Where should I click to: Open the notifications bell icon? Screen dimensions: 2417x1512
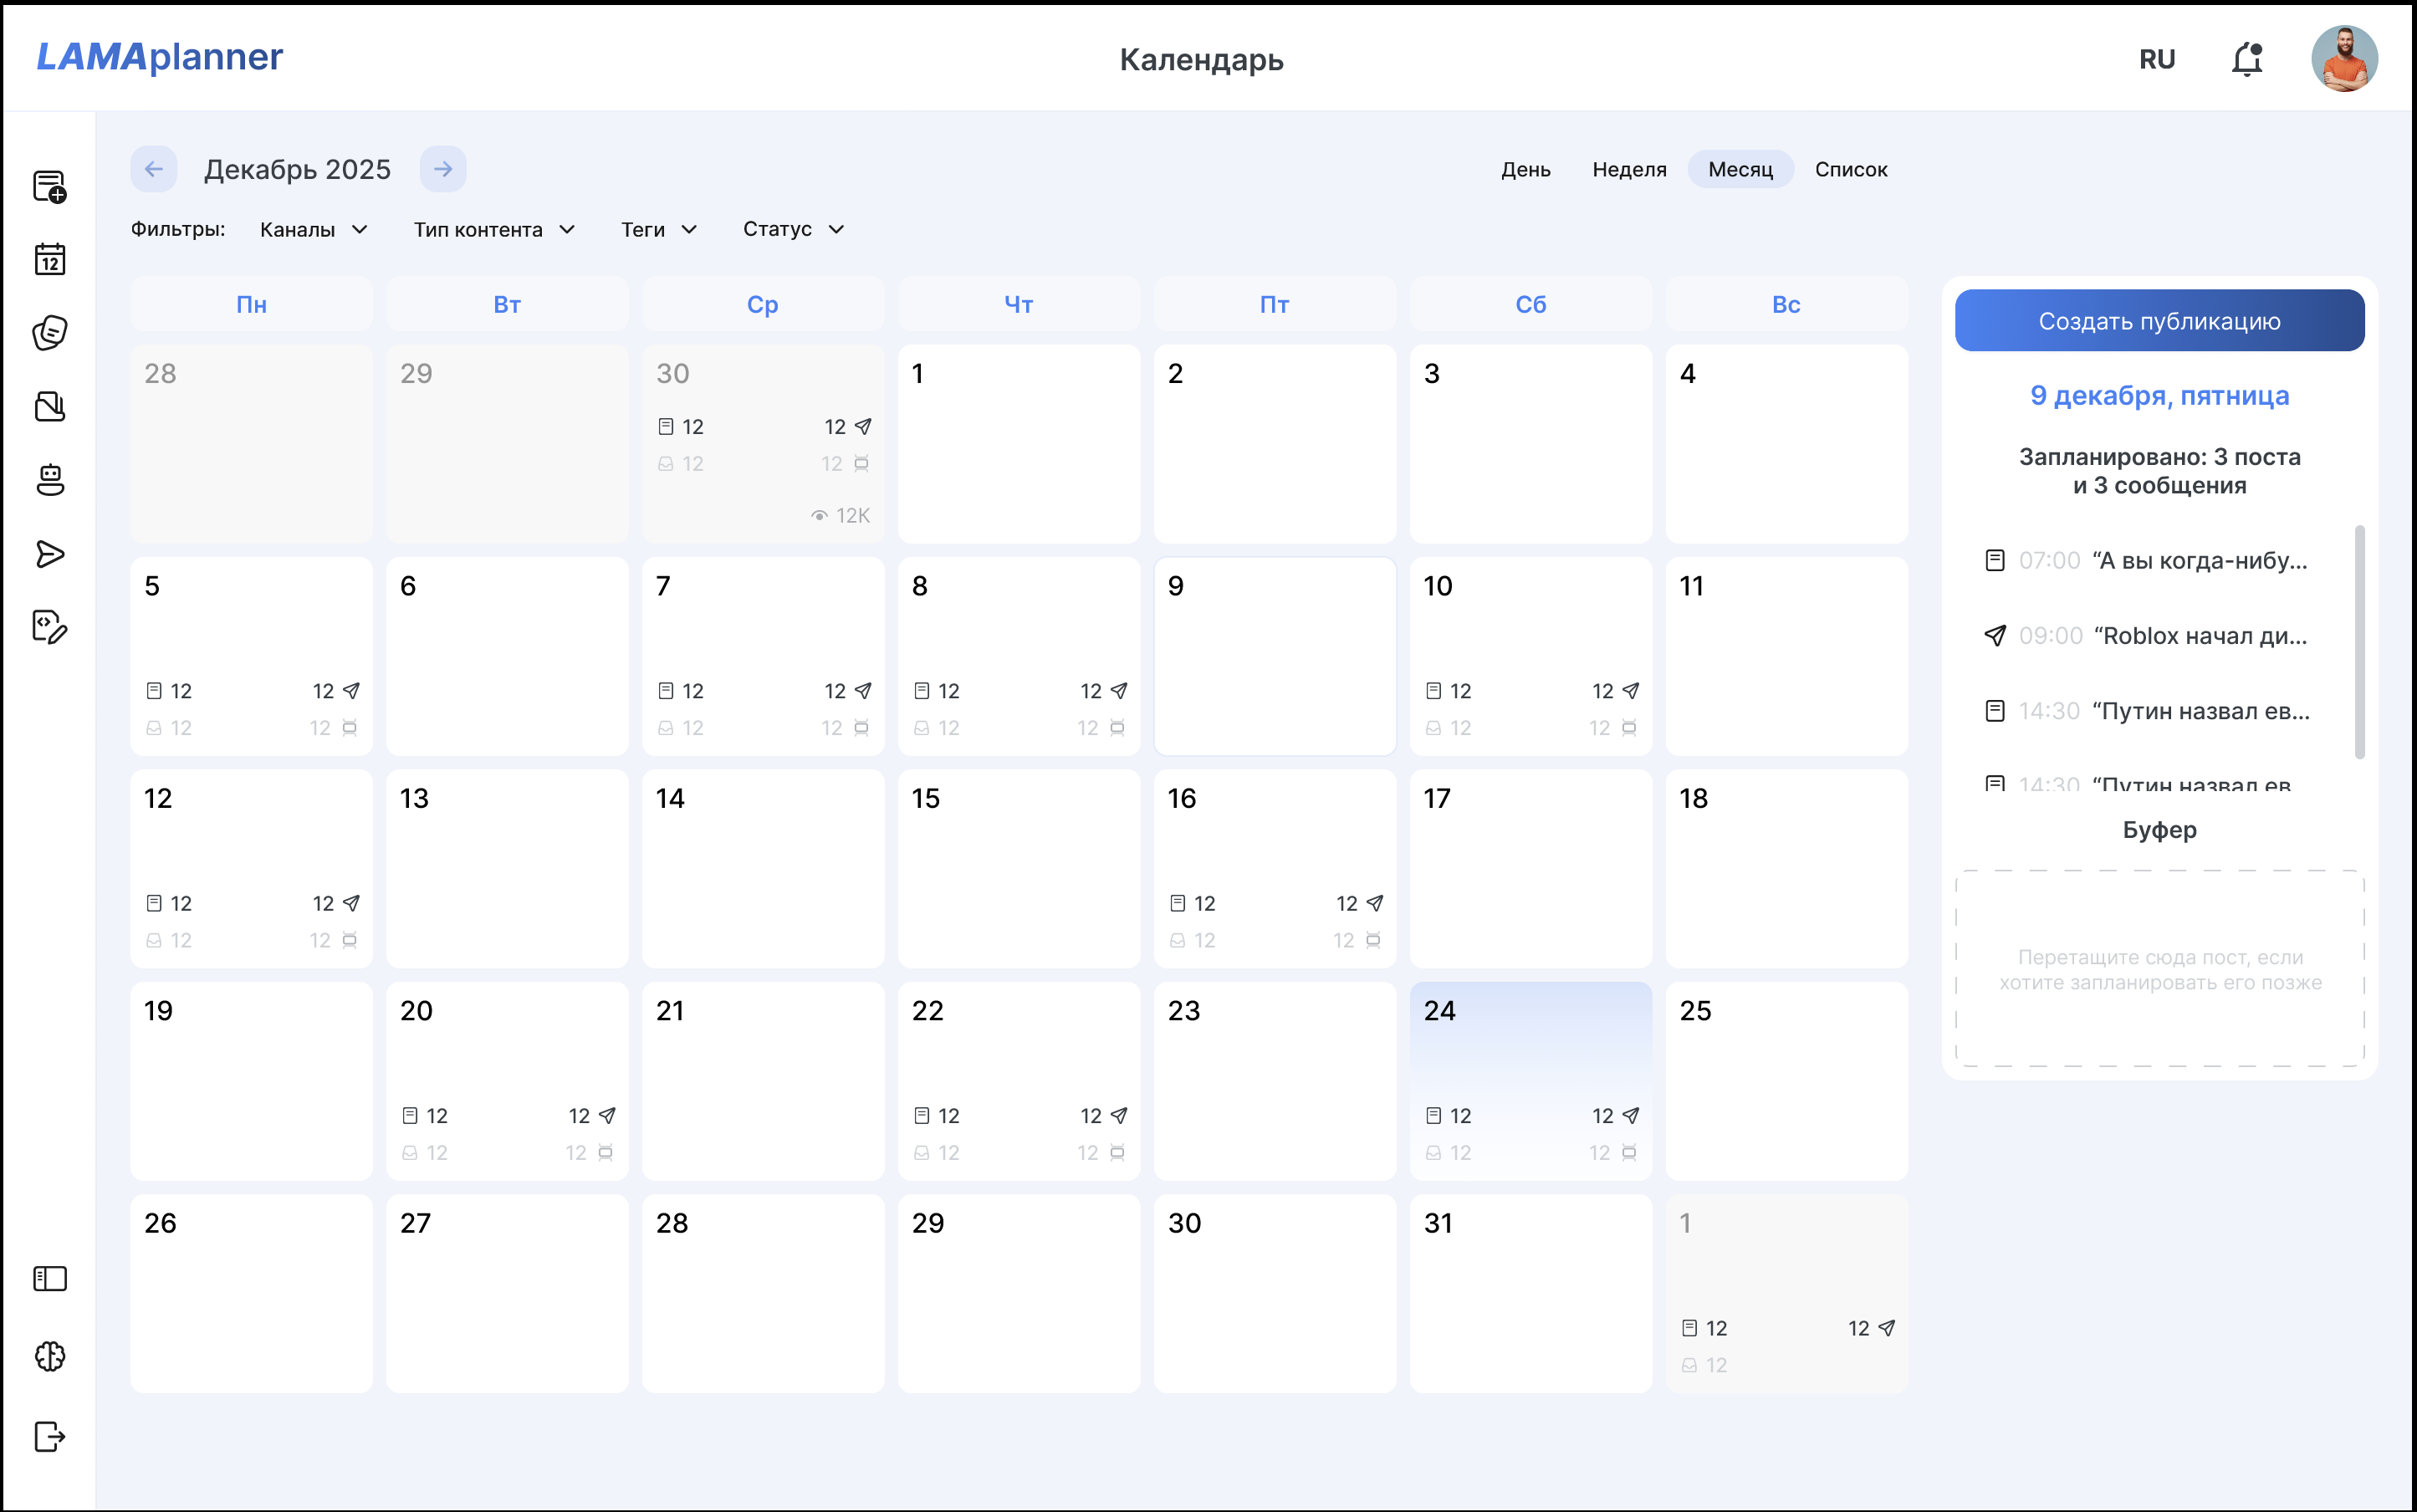pyautogui.click(x=2246, y=59)
